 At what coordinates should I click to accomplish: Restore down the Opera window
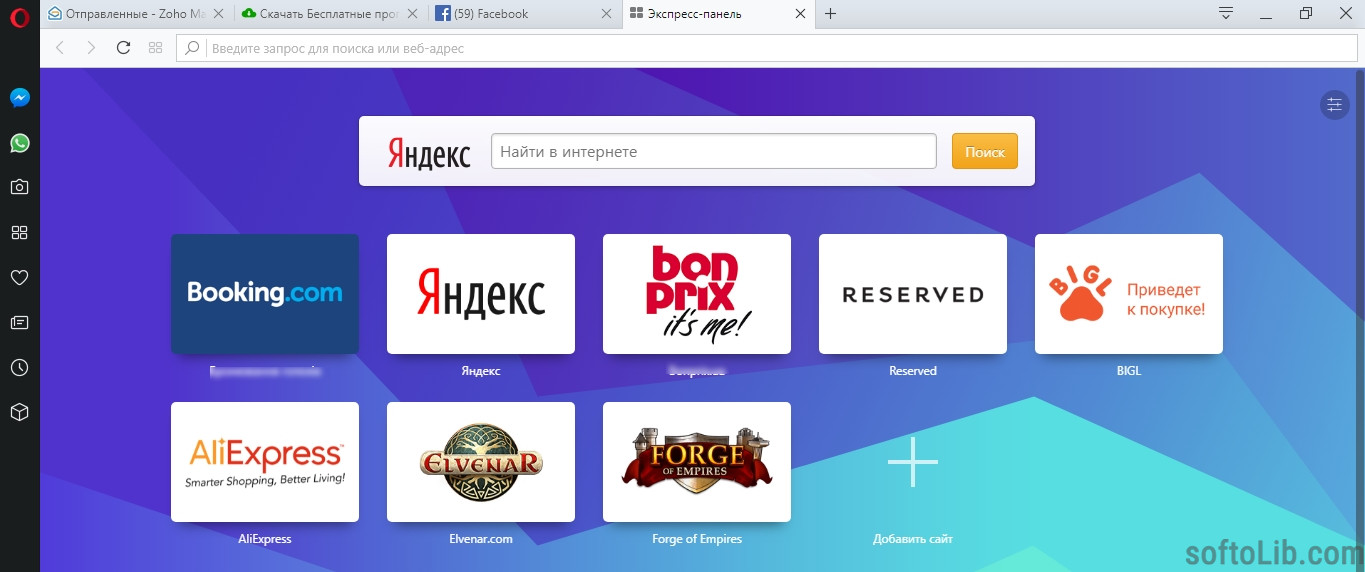1306,13
